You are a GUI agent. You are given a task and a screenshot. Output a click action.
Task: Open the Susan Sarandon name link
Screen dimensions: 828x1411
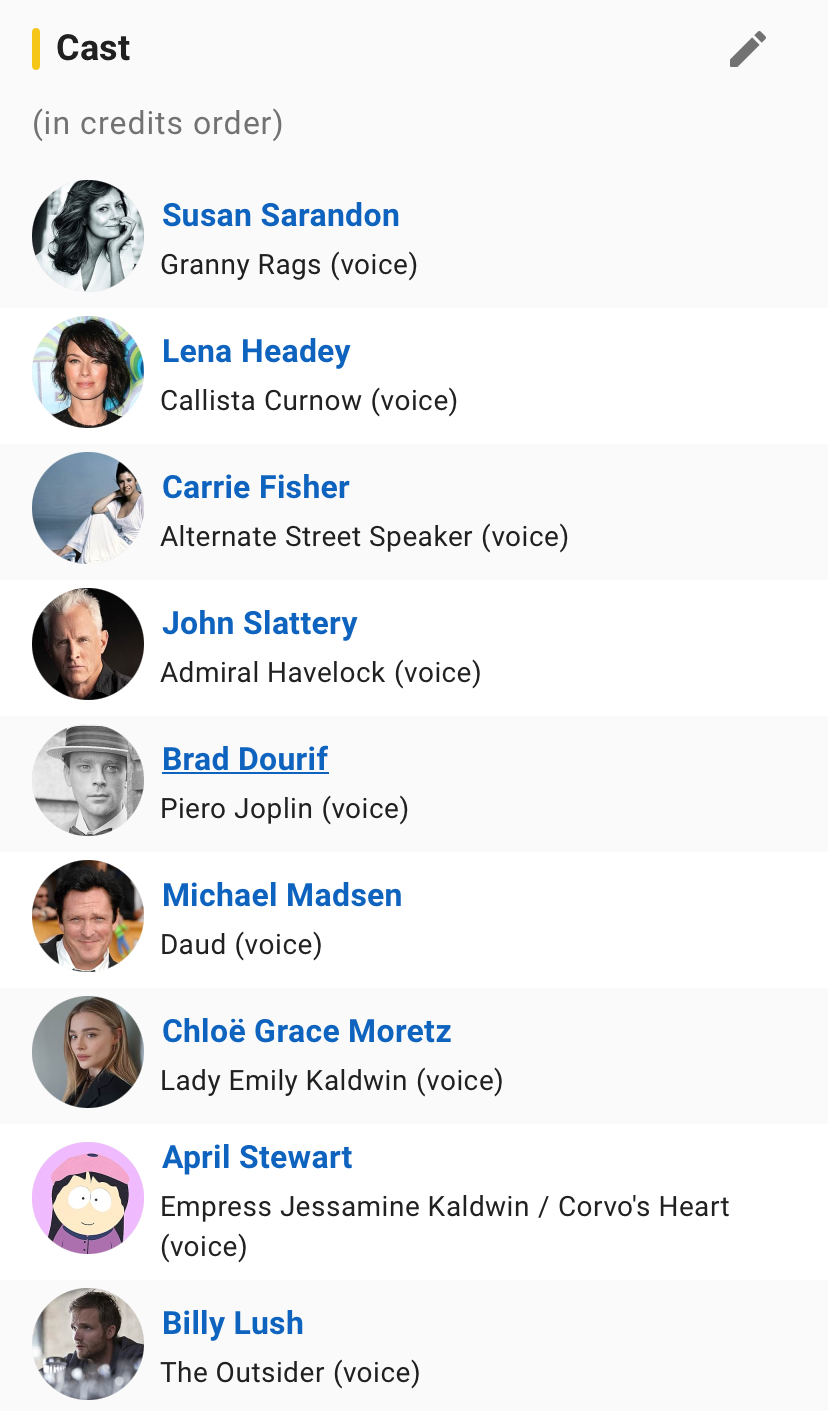click(x=281, y=215)
